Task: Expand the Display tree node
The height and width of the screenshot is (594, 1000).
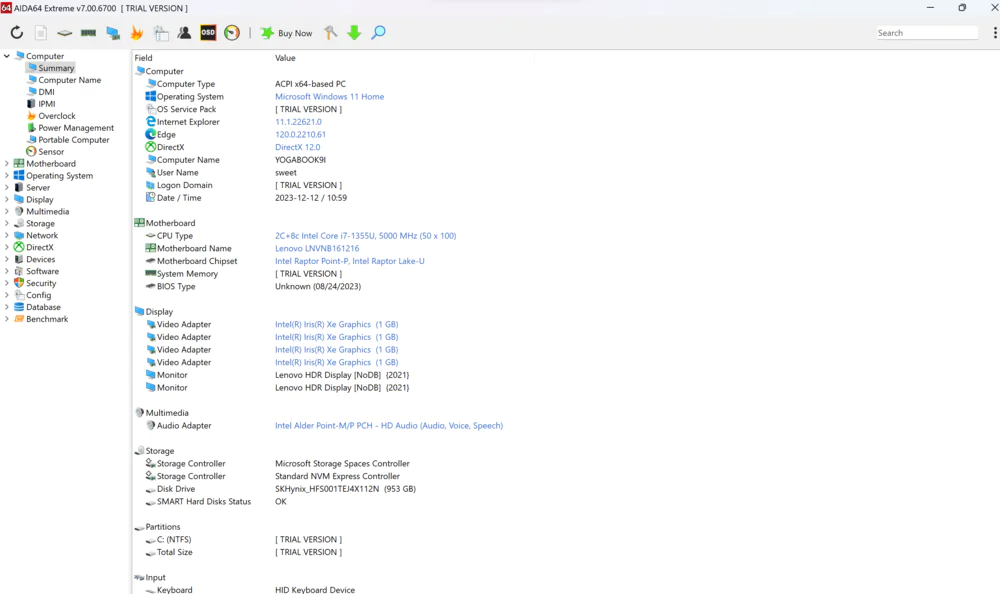Action: 7,200
